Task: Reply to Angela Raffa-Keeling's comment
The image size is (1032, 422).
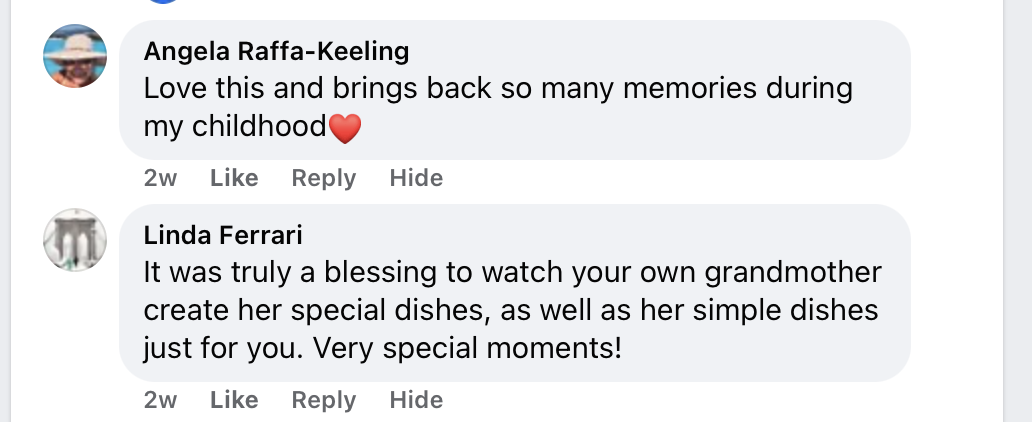Action: coord(324,178)
